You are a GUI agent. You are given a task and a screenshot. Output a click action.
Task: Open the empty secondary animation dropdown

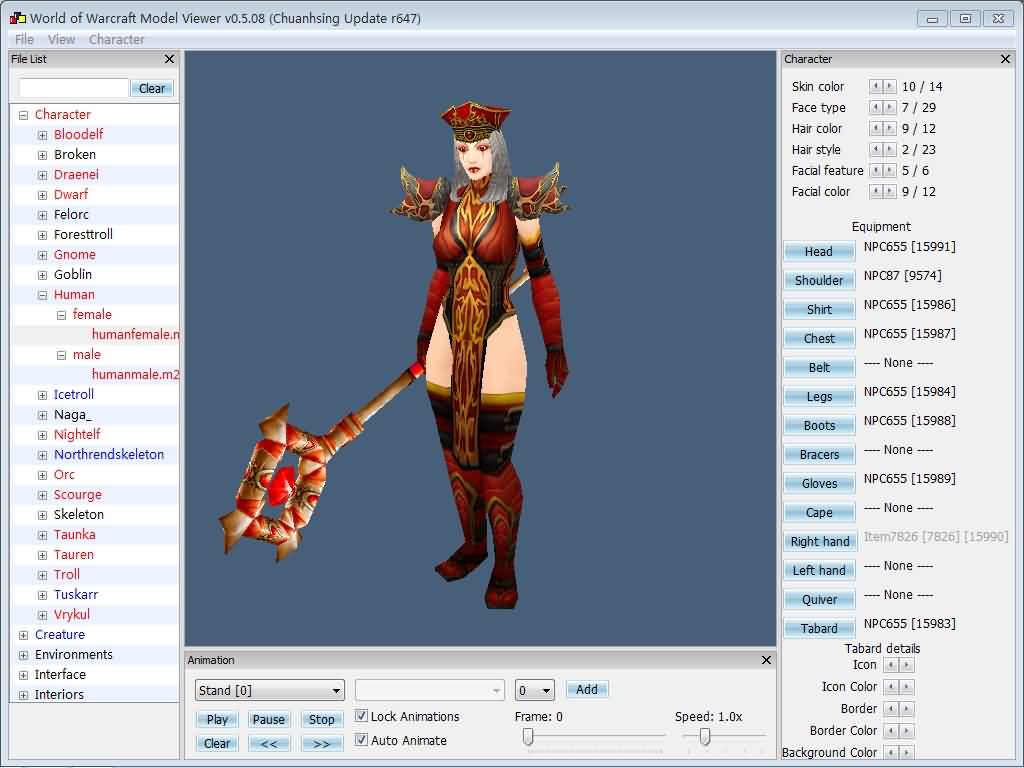coord(429,690)
